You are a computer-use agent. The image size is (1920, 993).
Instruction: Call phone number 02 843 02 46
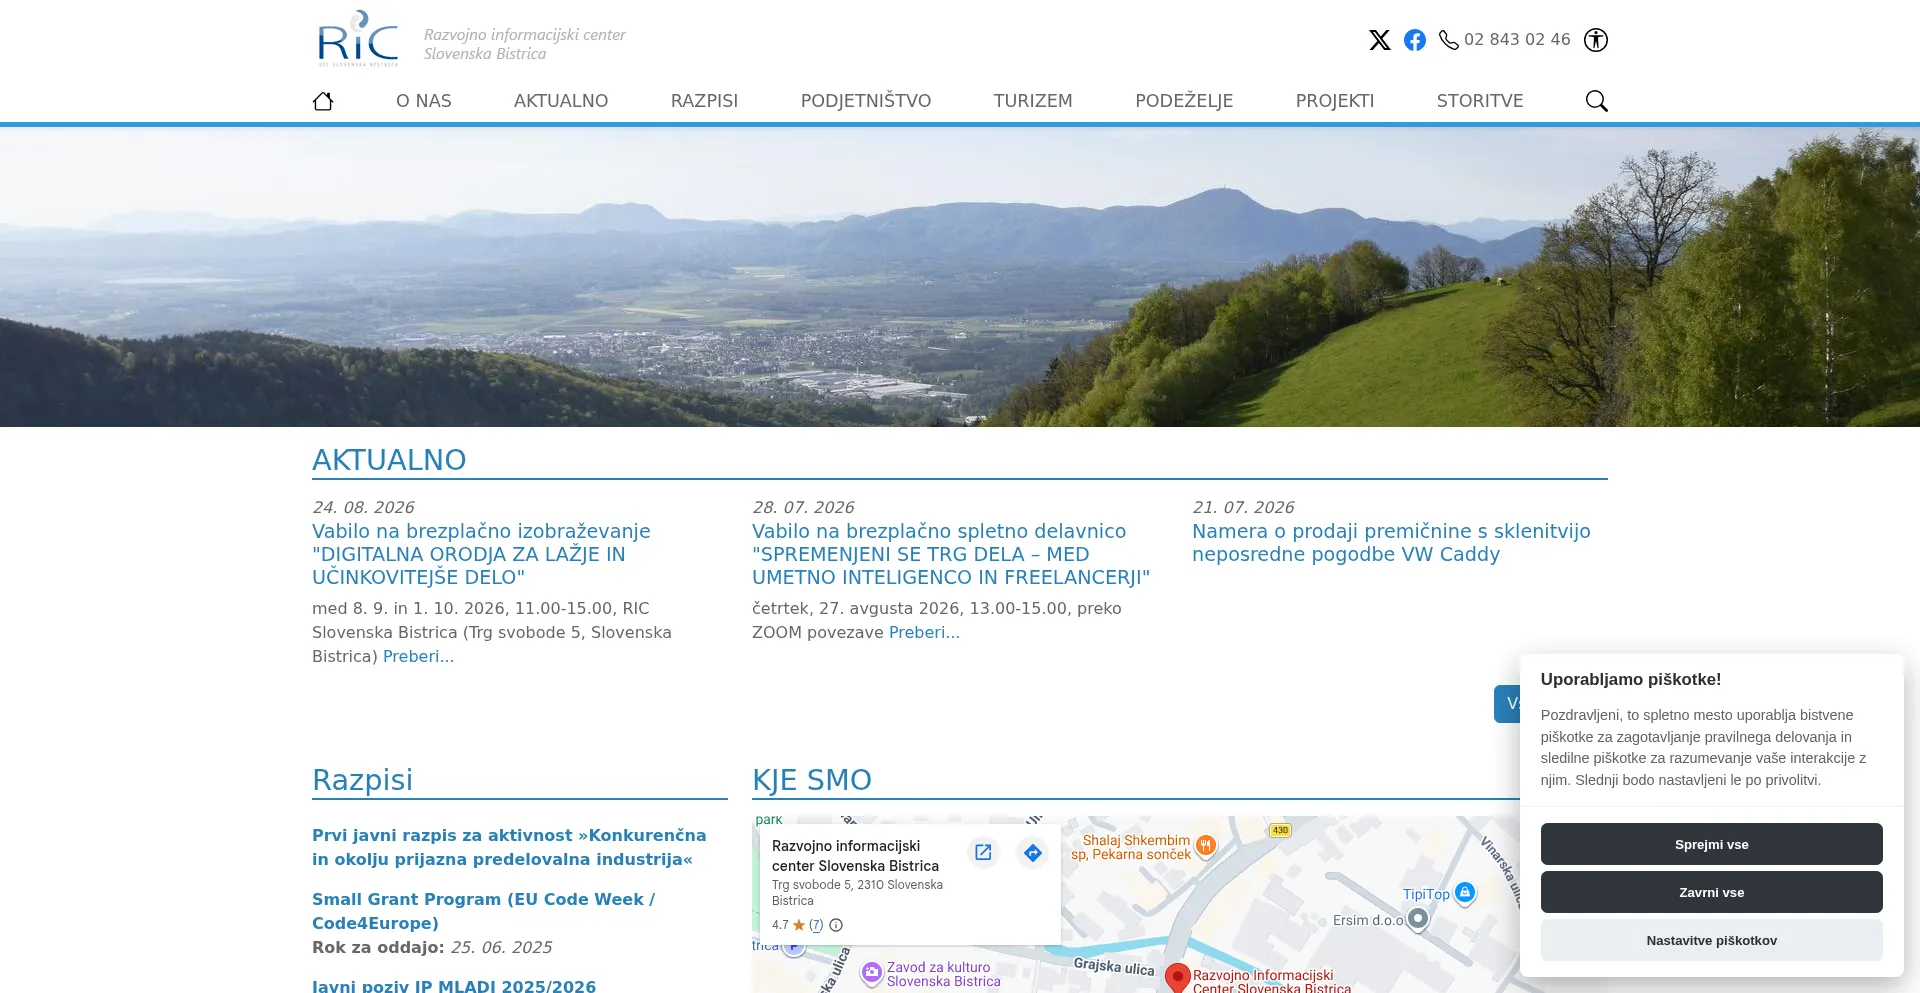point(1517,40)
